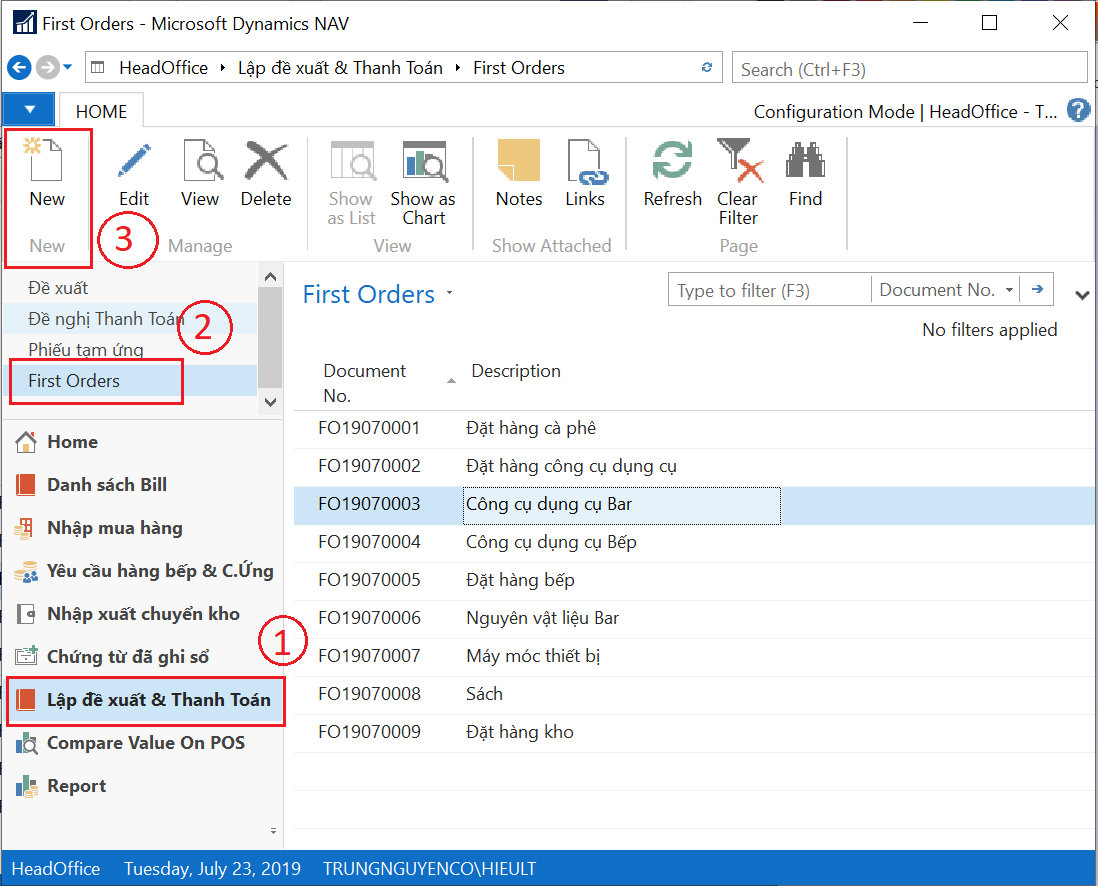This screenshot has width=1098, height=886.
Task: Select the Đặt hàng kho row
Action: (693, 732)
